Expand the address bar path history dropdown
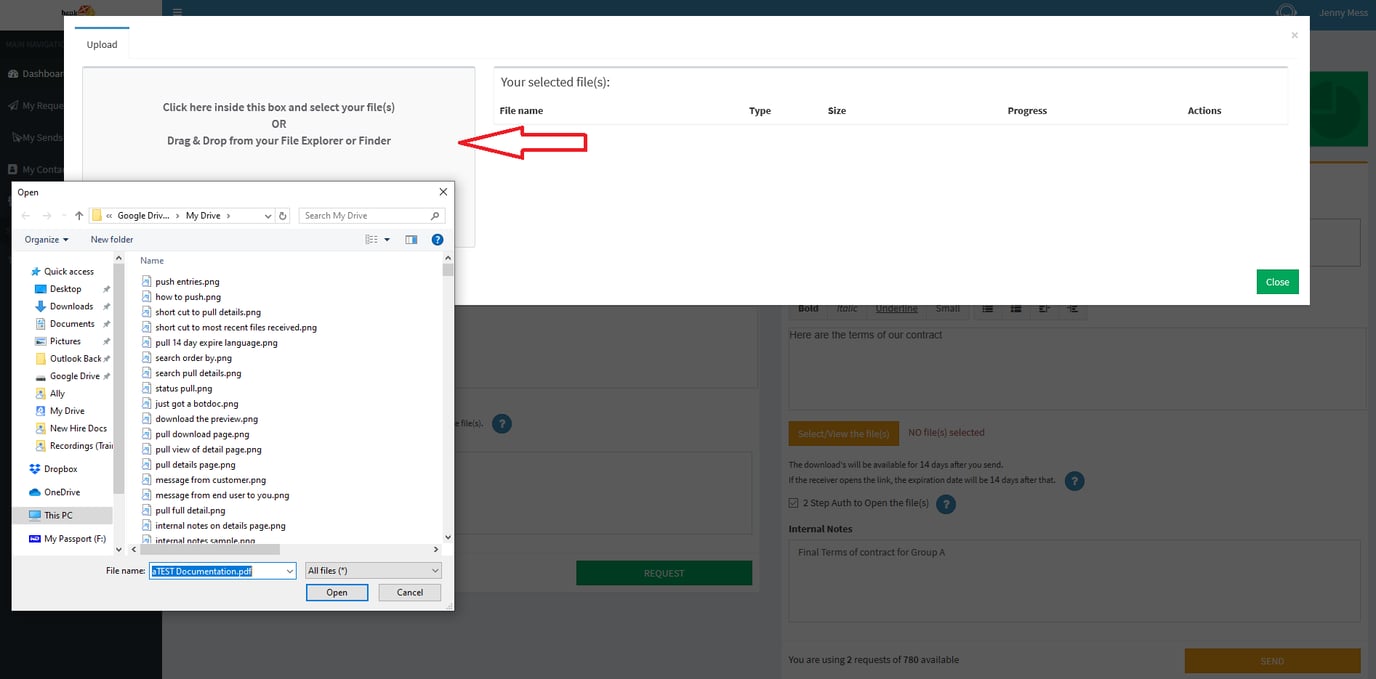The height and width of the screenshot is (679, 1376). click(268, 216)
